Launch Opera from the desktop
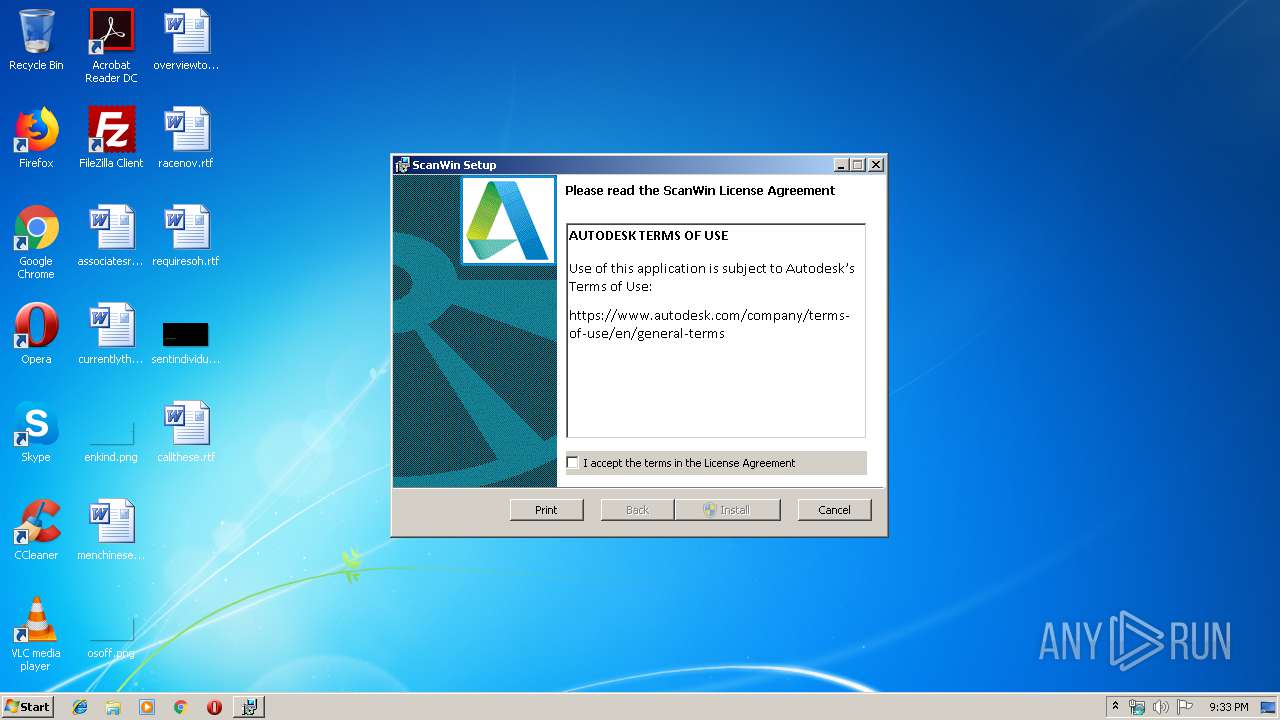The width and height of the screenshot is (1280, 720). (36, 334)
